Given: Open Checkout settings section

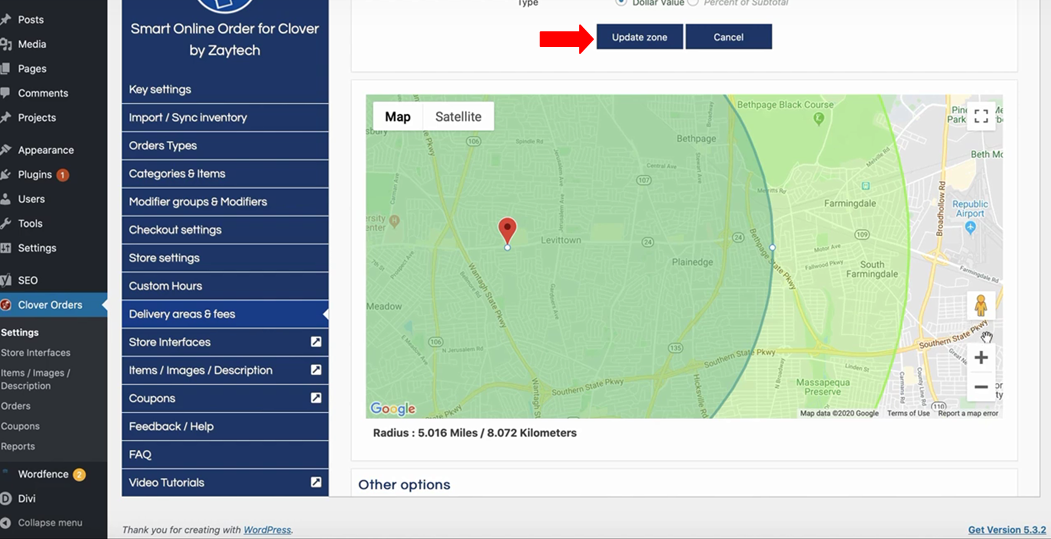Looking at the screenshot, I should coord(225,230).
